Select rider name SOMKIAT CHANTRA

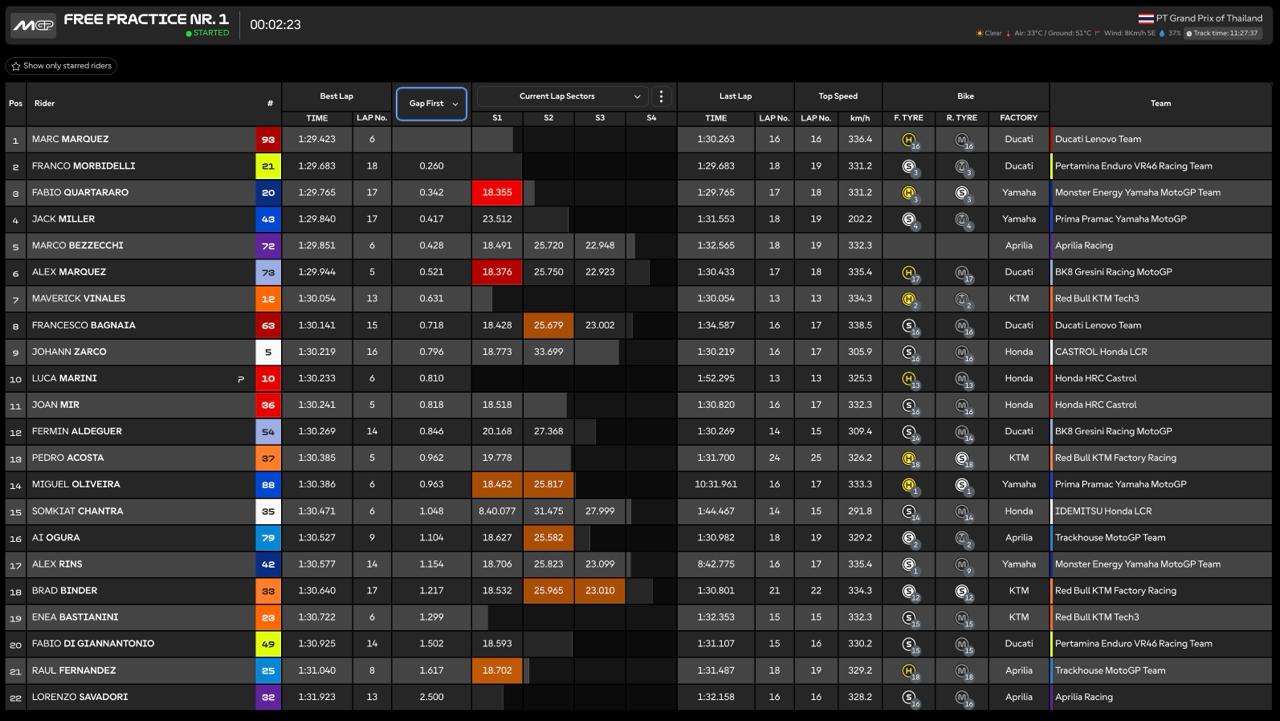(78, 511)
